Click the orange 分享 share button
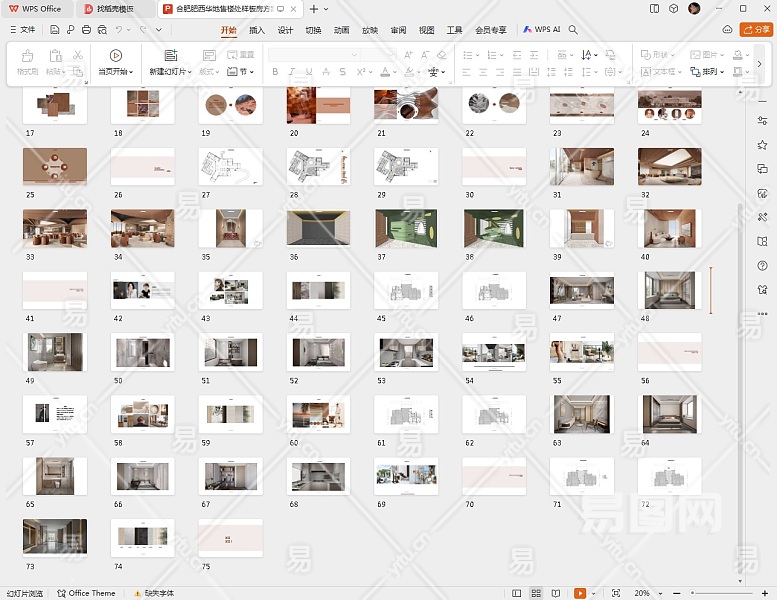This screenshot has width=777, height=600. click(755, 30)
